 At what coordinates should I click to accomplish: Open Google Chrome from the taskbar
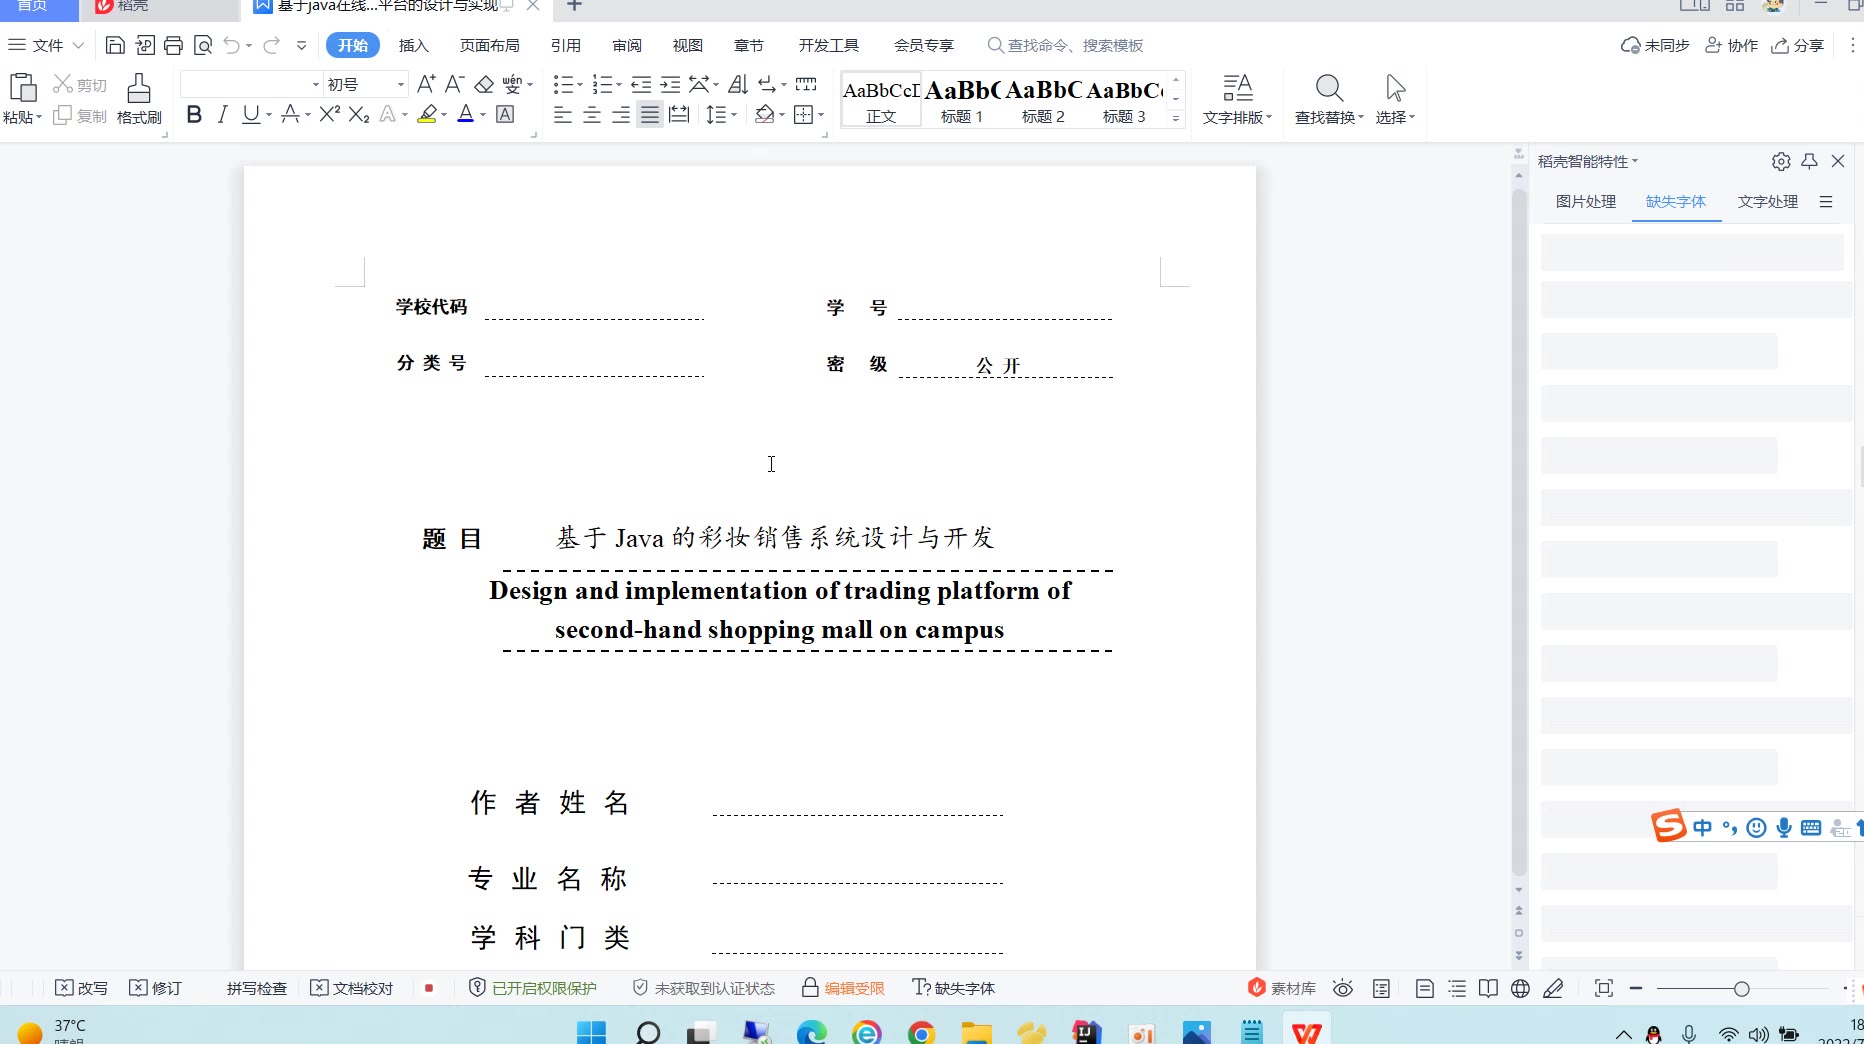pyautogui.click(x=921, y=1032)
